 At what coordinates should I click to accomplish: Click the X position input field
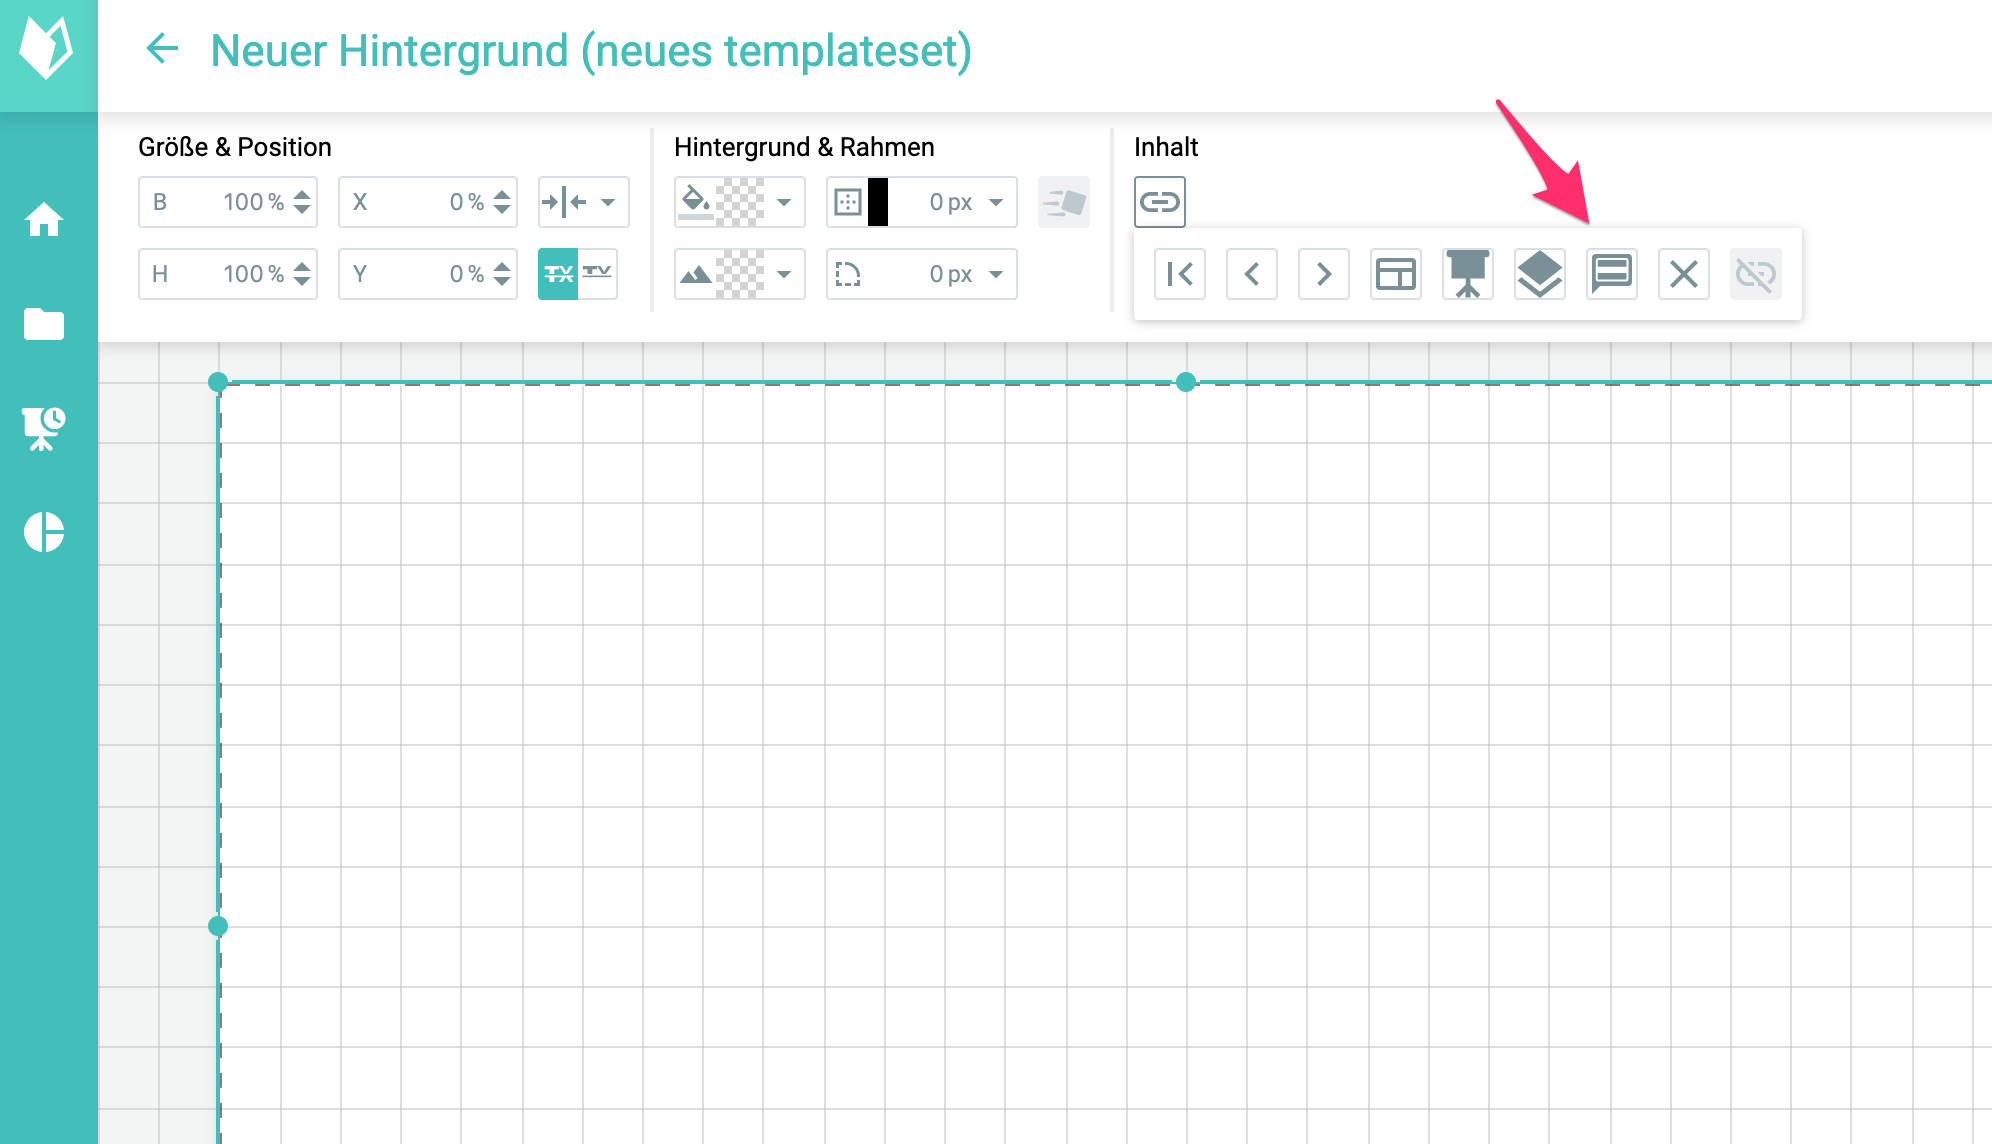click(x=428, y=202)
